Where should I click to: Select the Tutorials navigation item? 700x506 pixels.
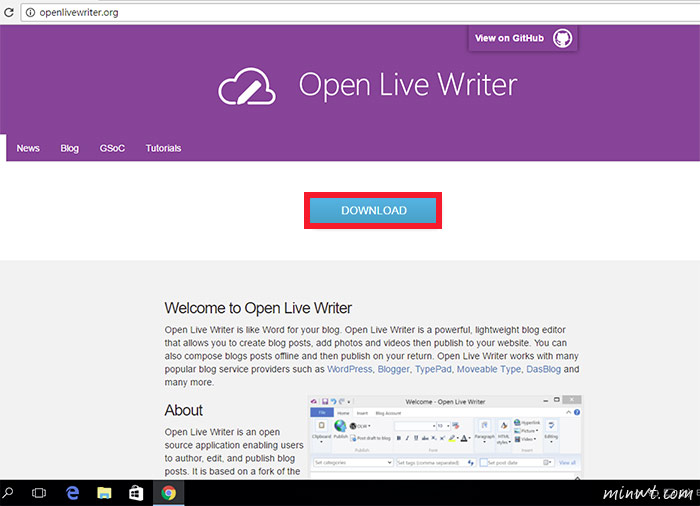(x=163, y=148)
